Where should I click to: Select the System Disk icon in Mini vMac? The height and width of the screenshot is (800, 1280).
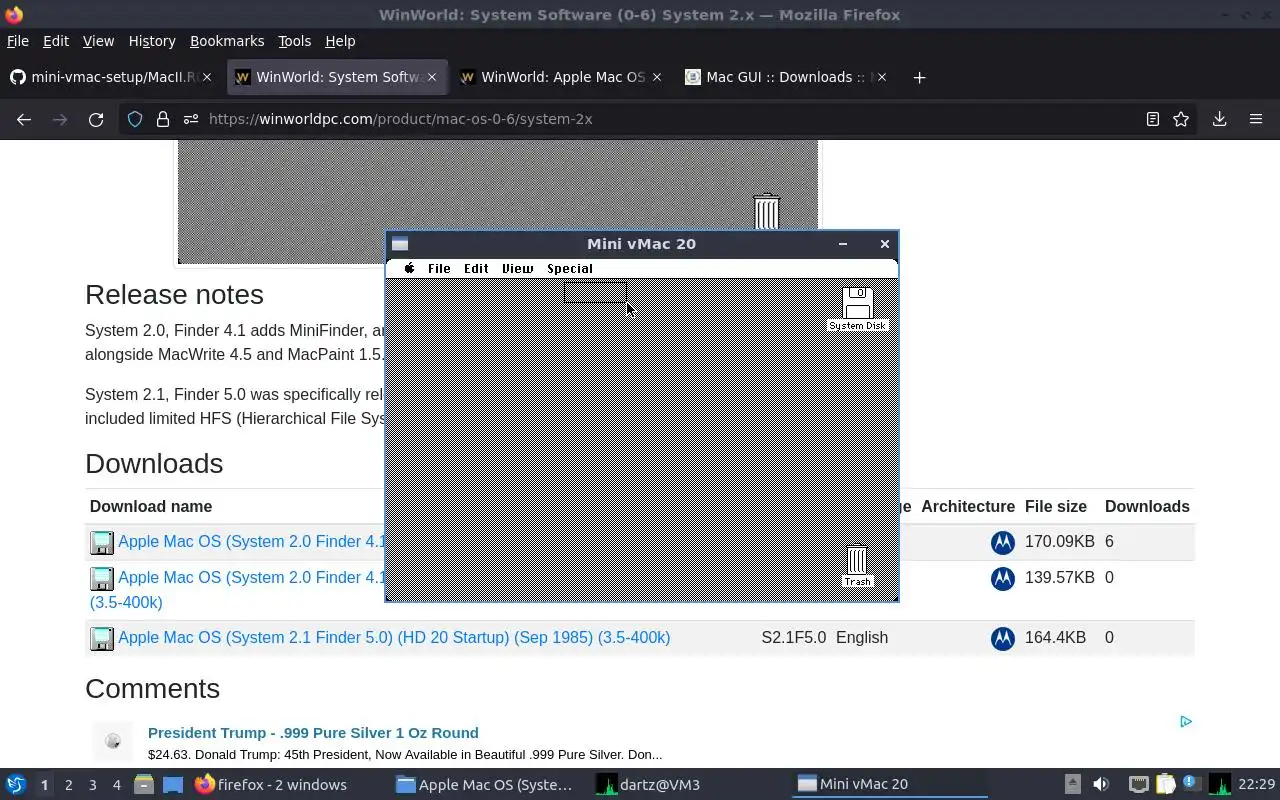[x=857, y=309]
